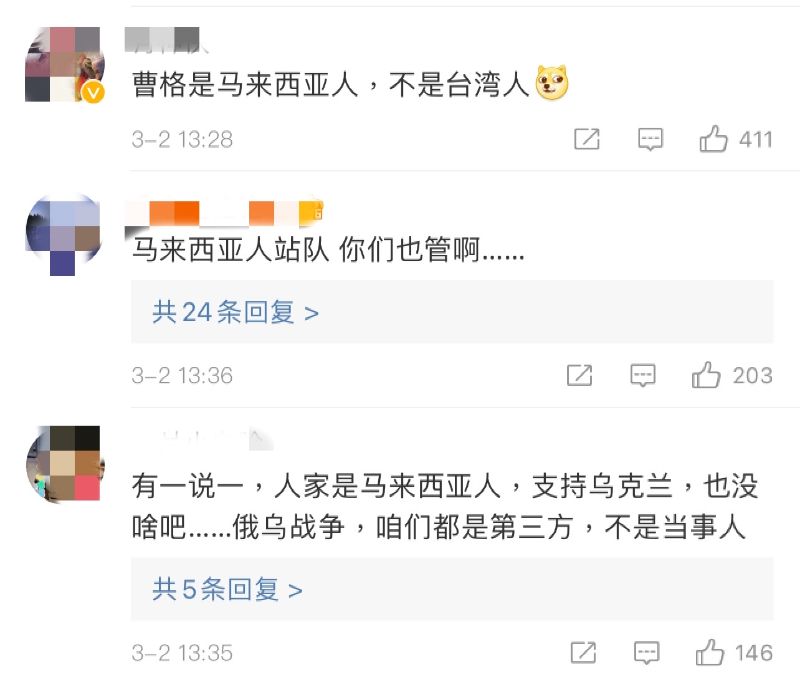Click the 3-2 13:28 timestamp
800x675 pixels.
click(x=182, y=140)
